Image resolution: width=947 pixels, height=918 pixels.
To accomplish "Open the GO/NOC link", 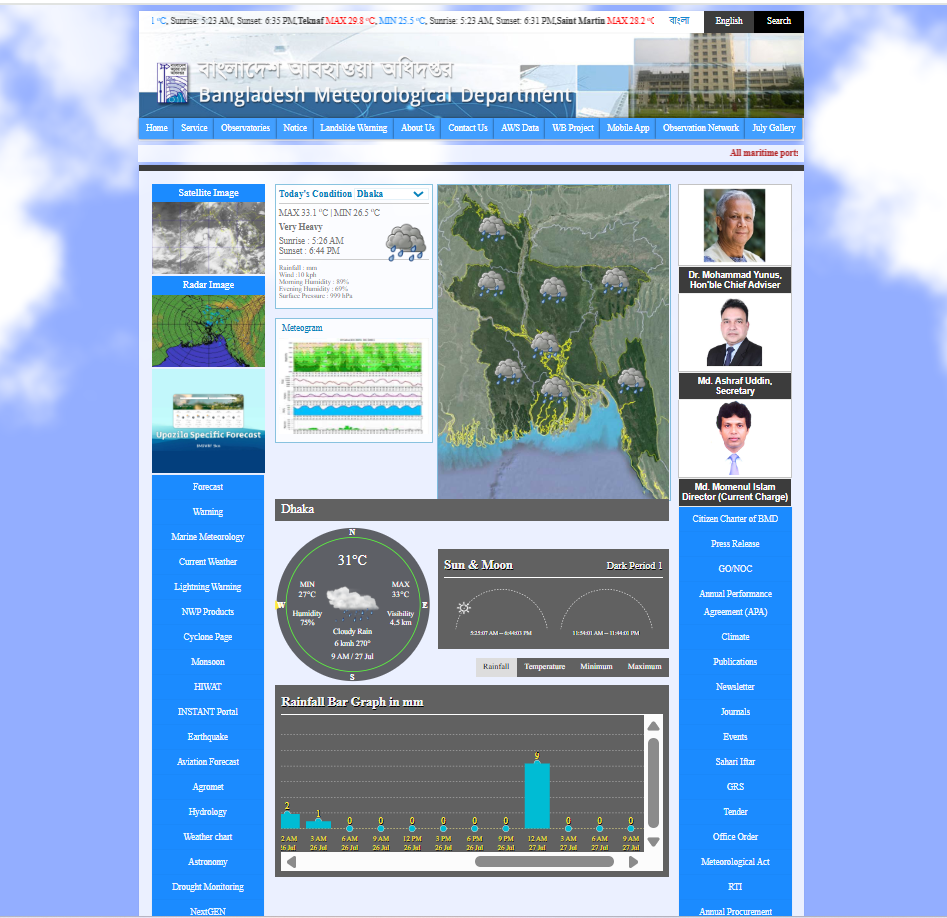I will coord(735,569).
